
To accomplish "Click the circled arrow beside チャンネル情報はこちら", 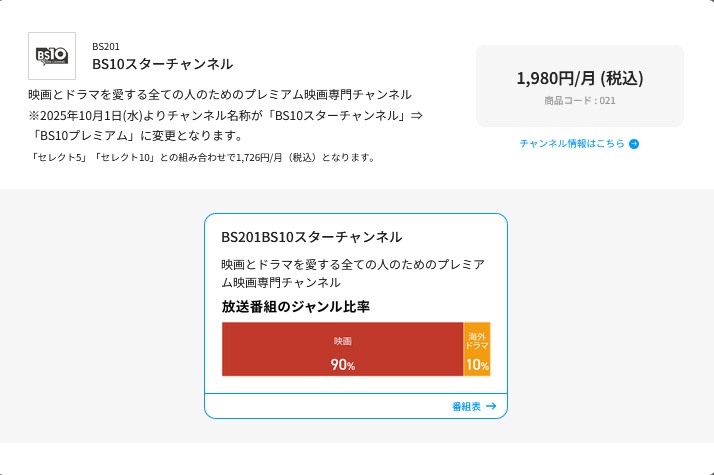I will pyautogui.click(x=634, y=144).
